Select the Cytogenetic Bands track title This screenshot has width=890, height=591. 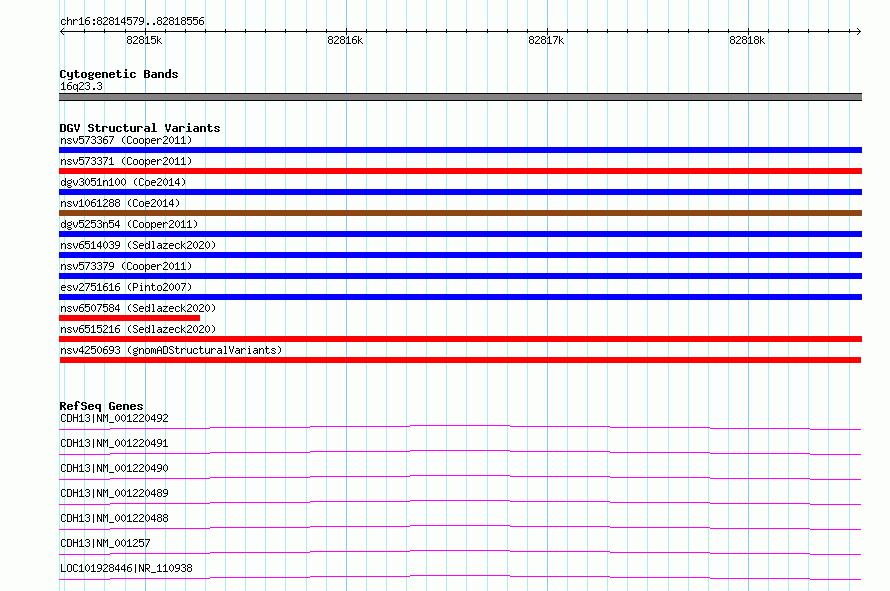pyautogui.click(x=119, y=74)
